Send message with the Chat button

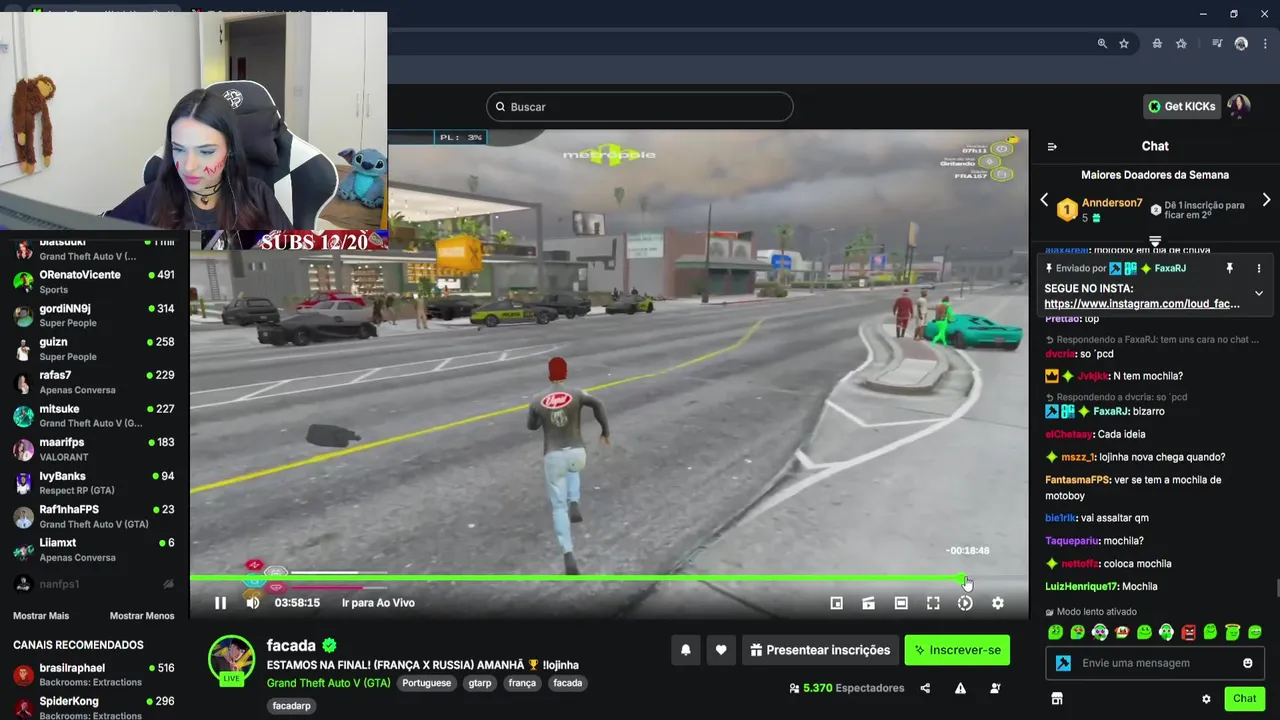tap(1244, 699)
